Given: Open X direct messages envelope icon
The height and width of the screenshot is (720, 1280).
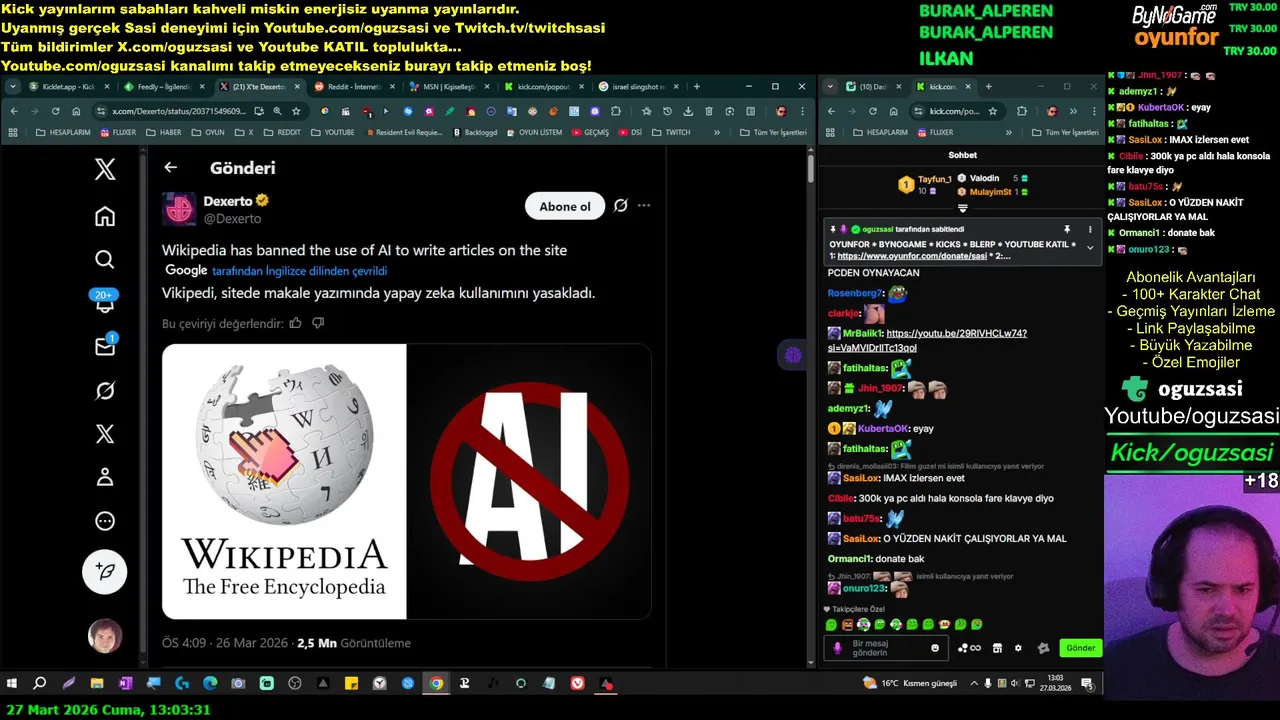Looking at the screenshot, I should click(x=105, y=346).
